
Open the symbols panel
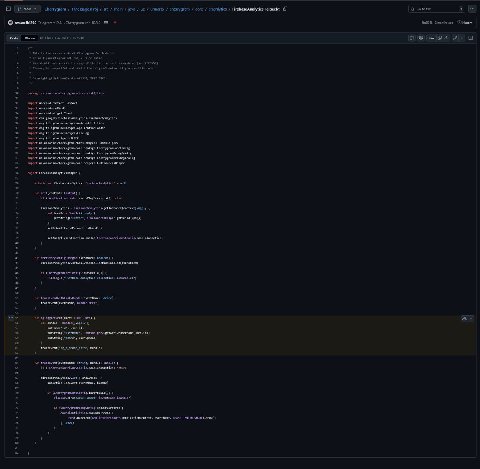pyautogui.click(x=471, y=38)
